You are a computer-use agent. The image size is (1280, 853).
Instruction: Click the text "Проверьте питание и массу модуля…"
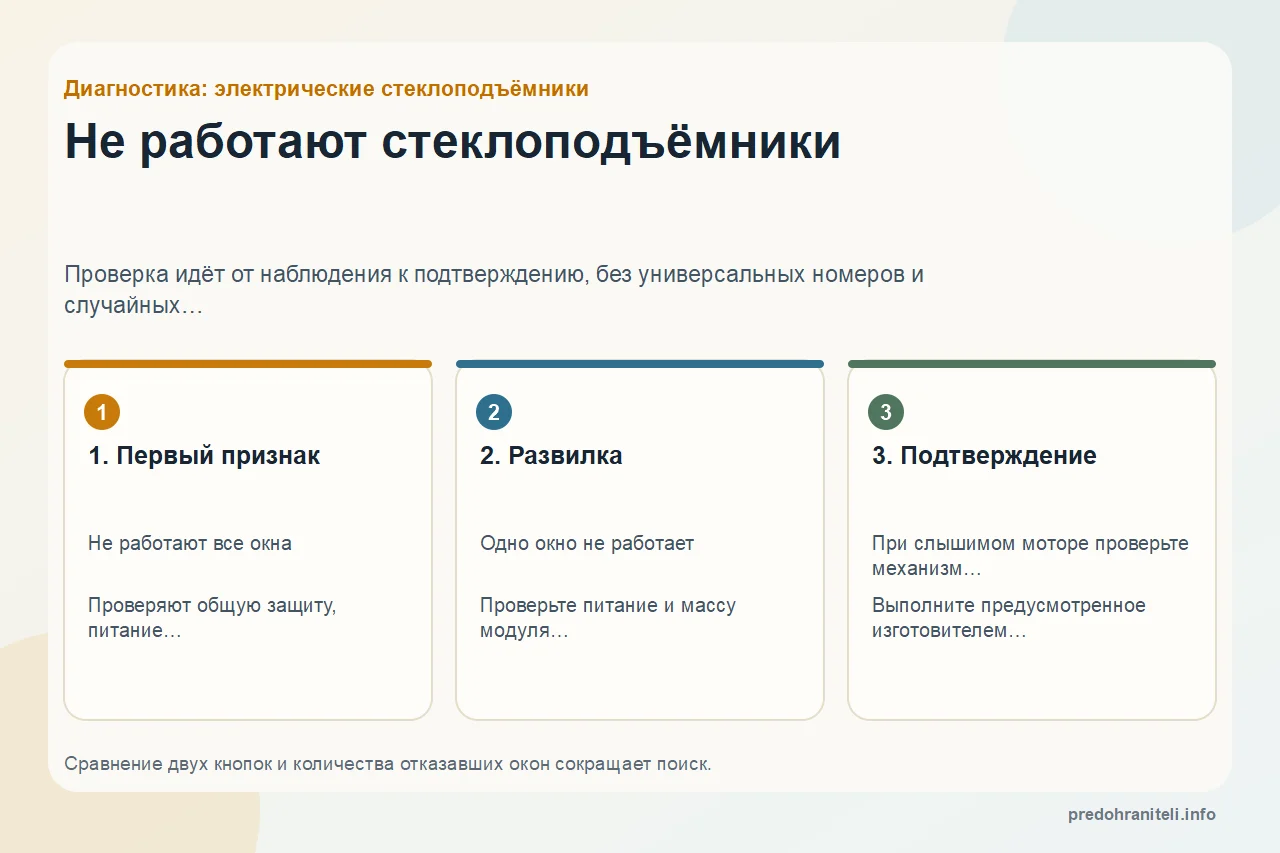tap(608, 619)
